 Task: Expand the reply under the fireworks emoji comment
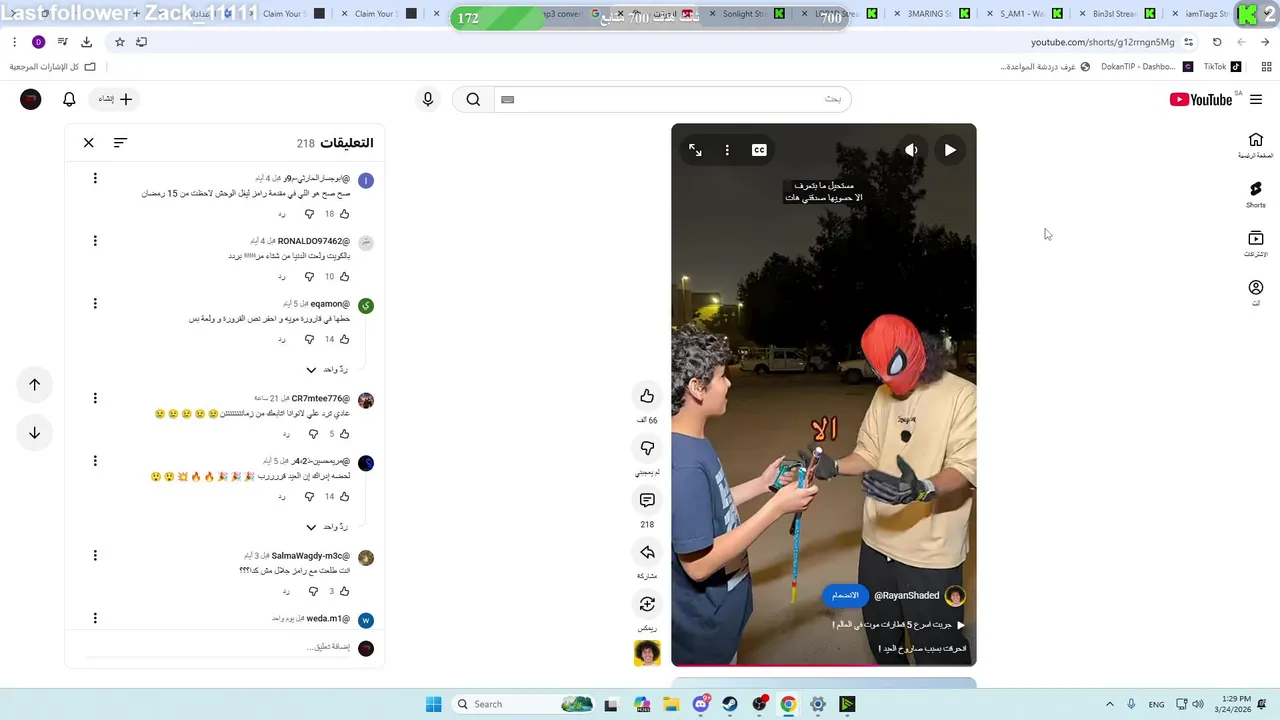coord(327,527)
